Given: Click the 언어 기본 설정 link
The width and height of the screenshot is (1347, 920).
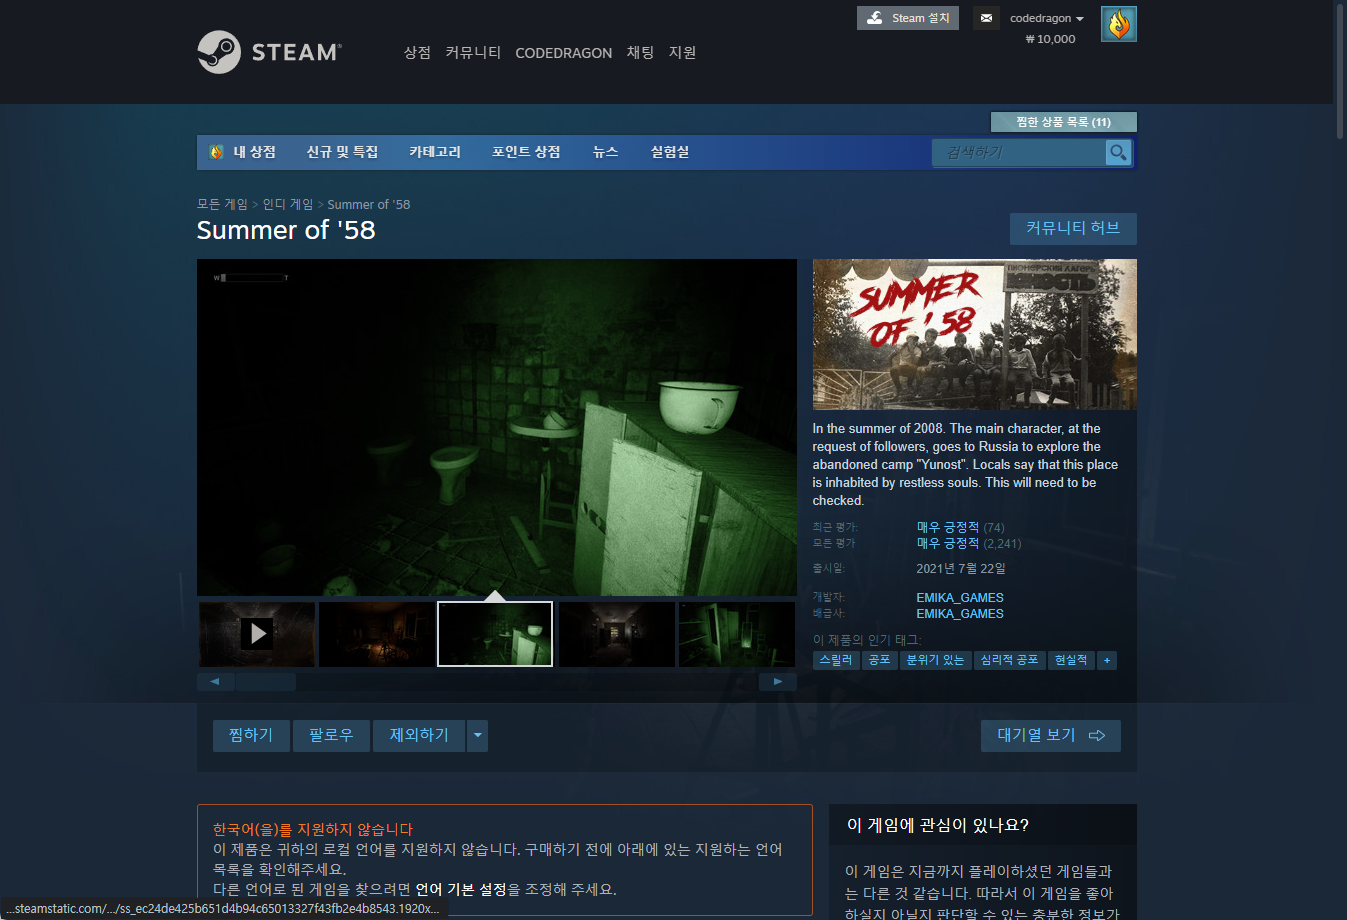Looking at the screenshot, I should coord(461,889).
